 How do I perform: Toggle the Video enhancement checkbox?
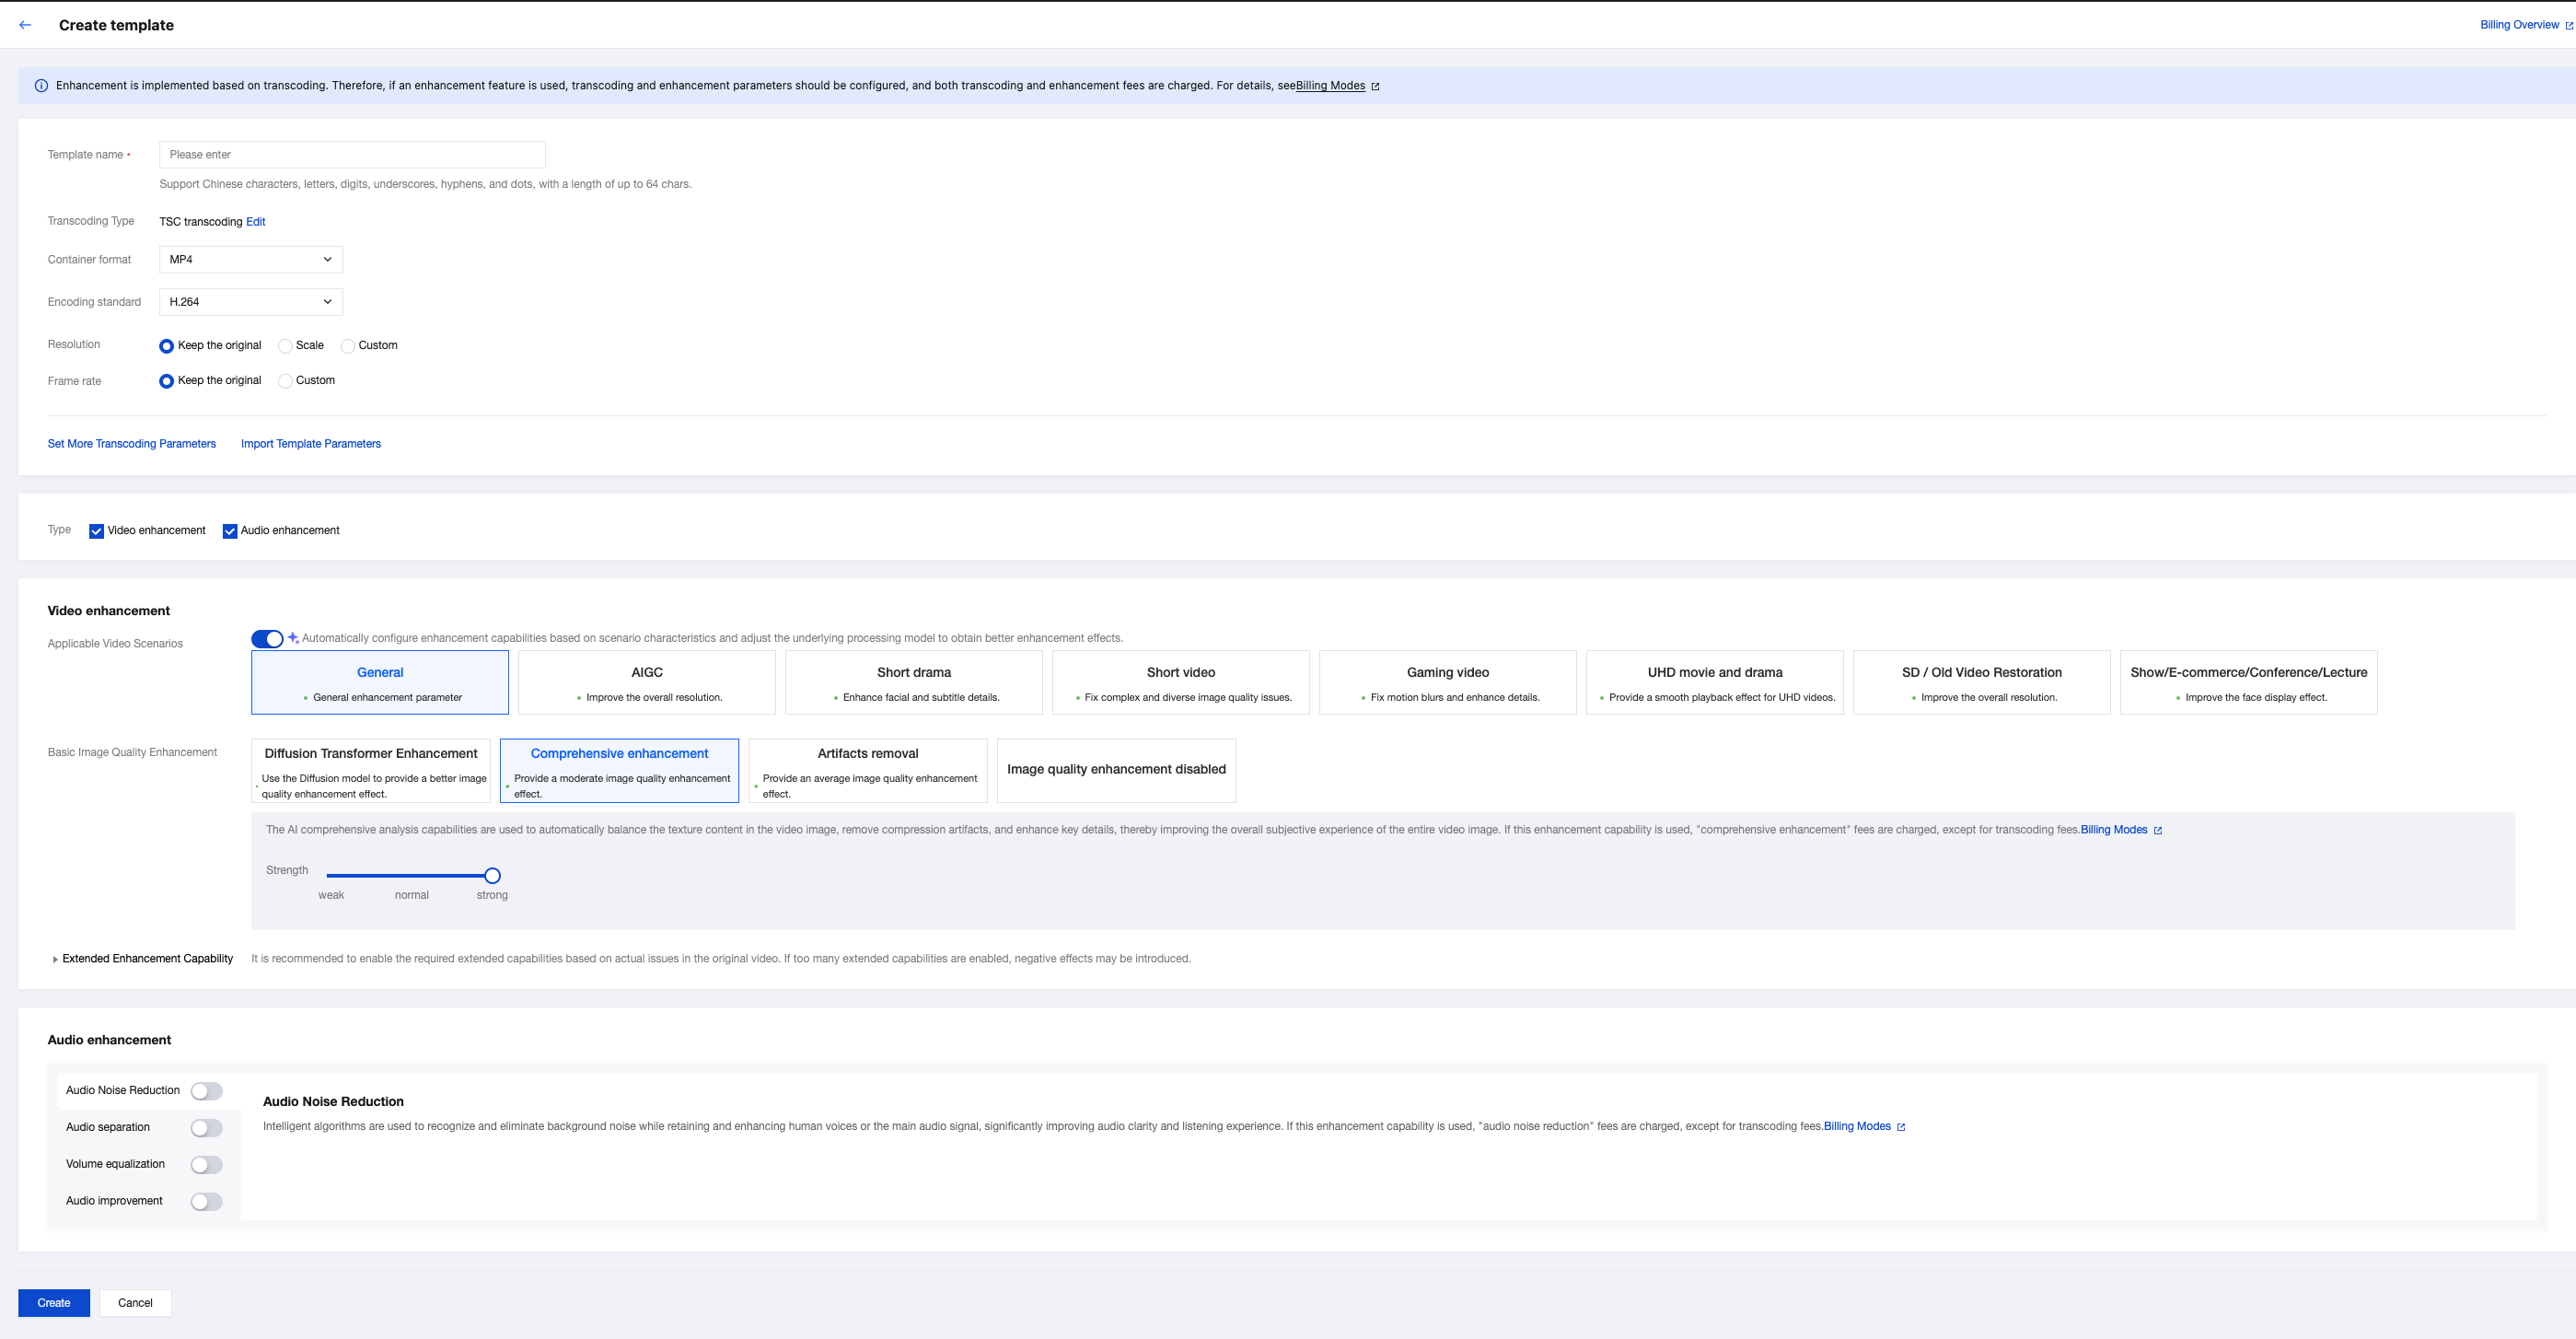[97, 531]
